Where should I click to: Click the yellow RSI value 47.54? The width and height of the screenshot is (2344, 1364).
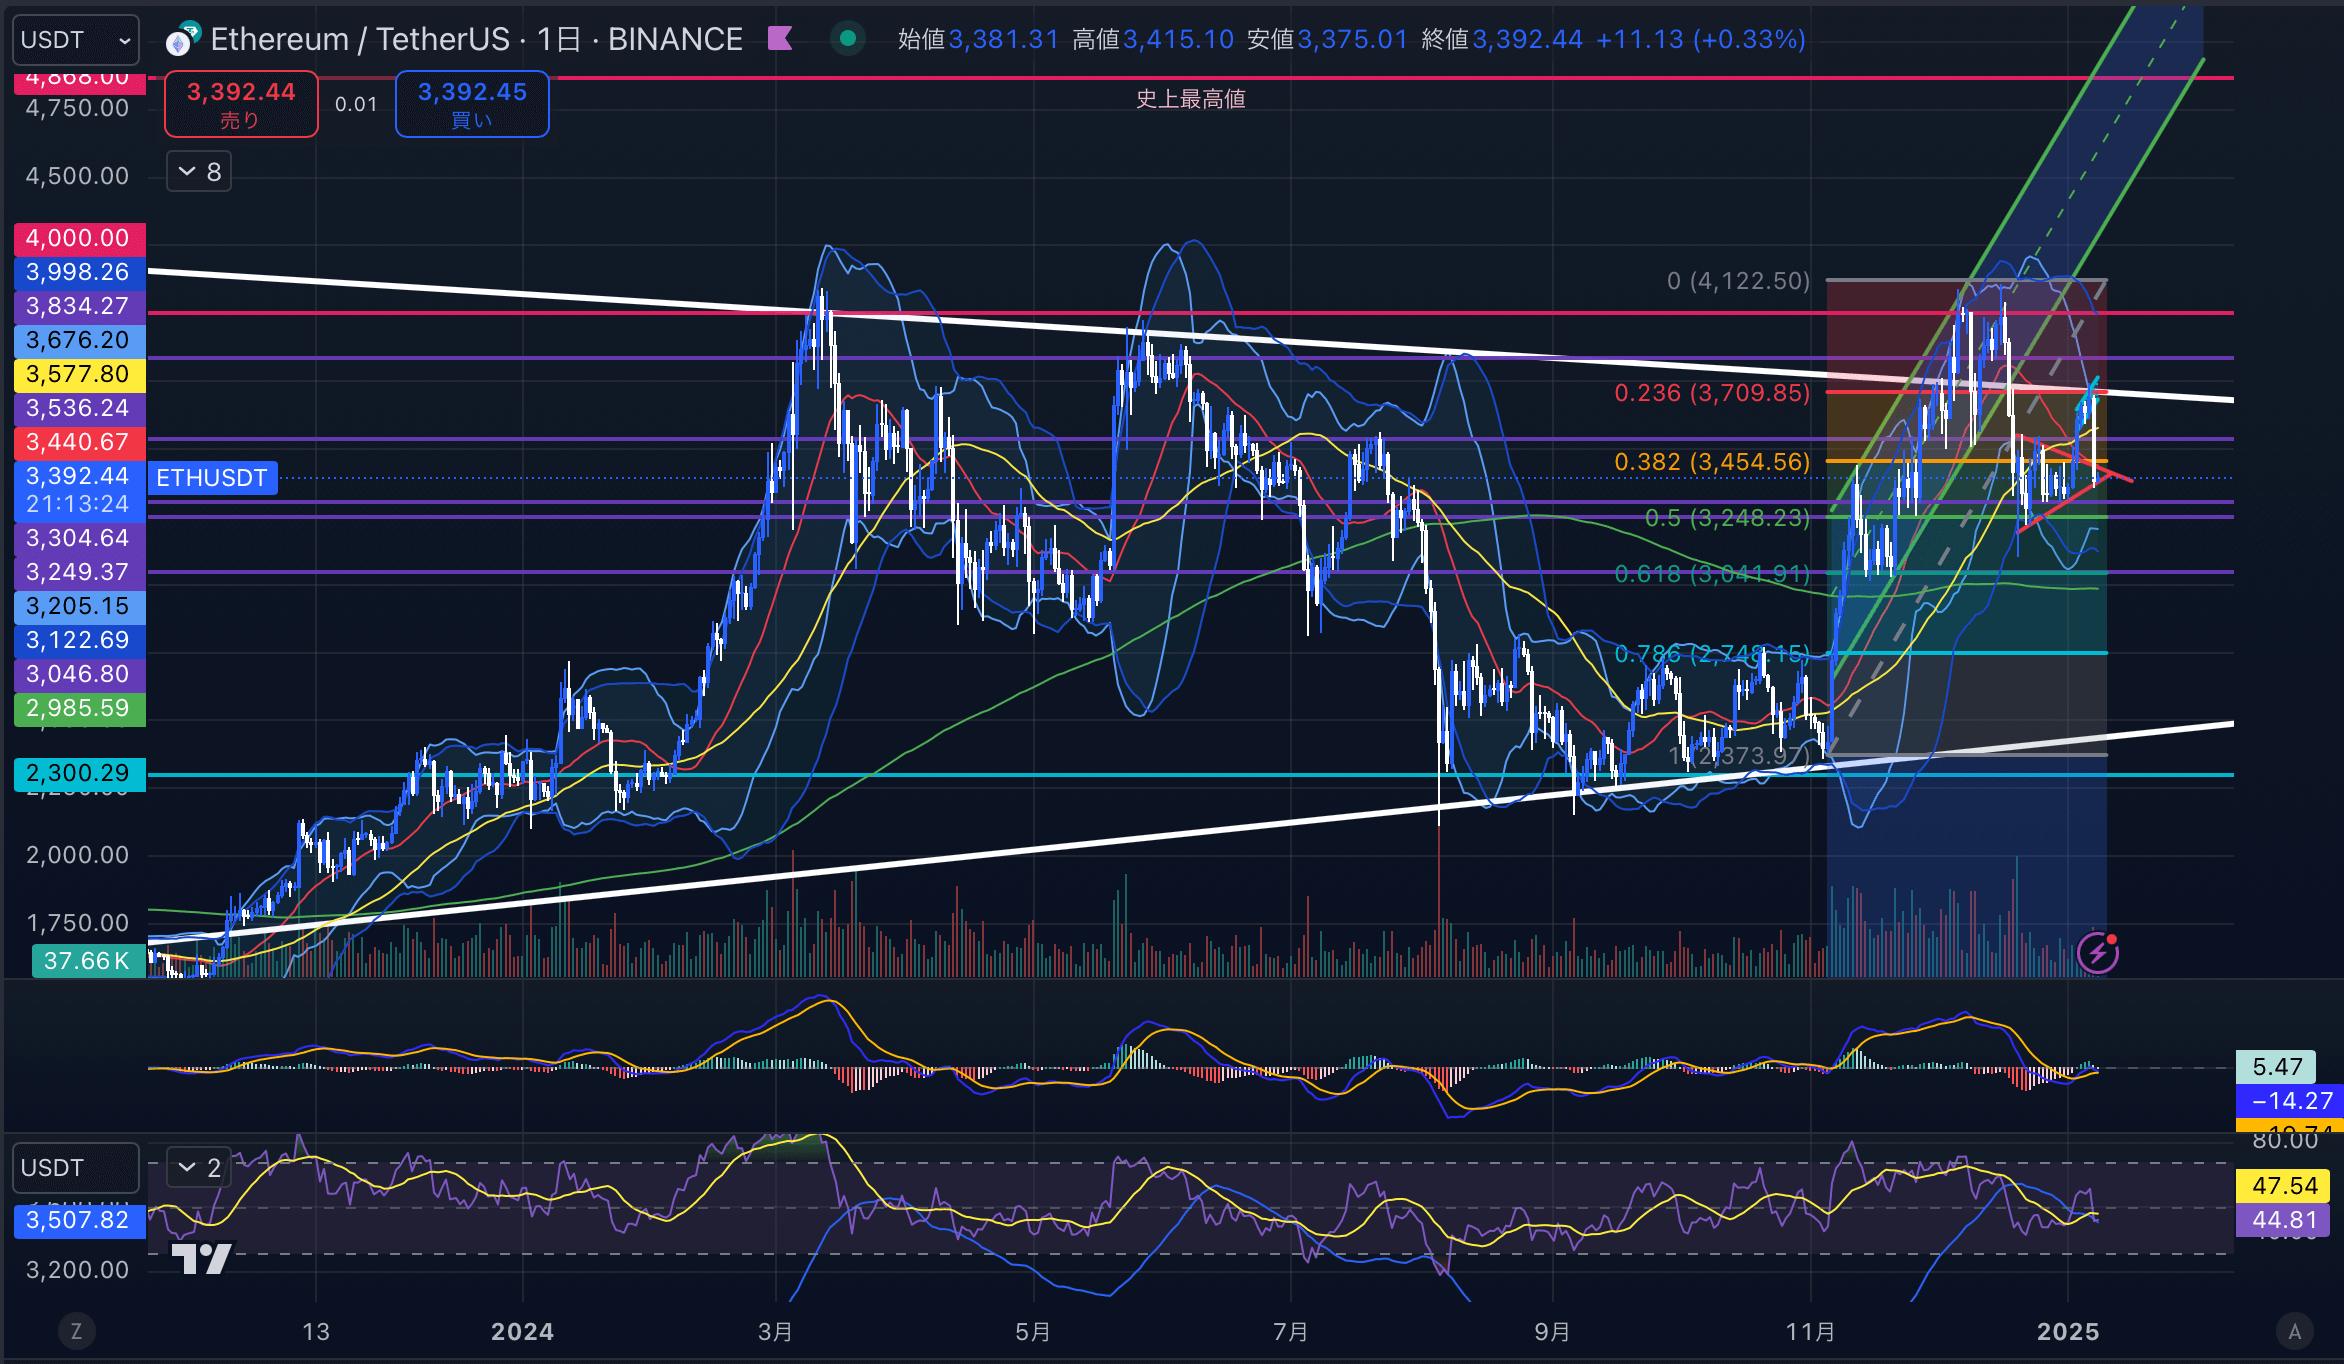click(2284, 1186)
